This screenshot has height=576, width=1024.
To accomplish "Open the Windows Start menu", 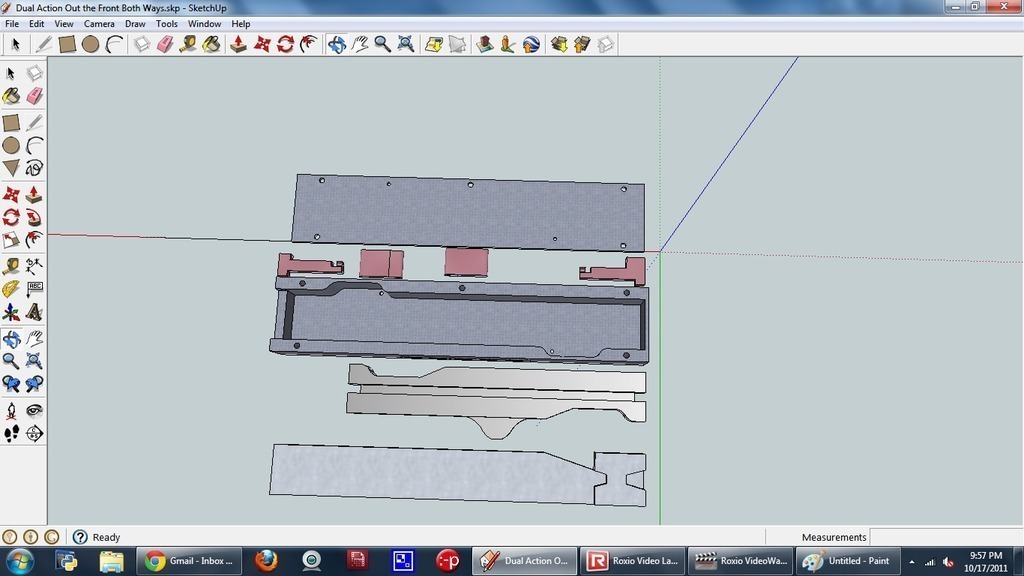I will [19, 560].
